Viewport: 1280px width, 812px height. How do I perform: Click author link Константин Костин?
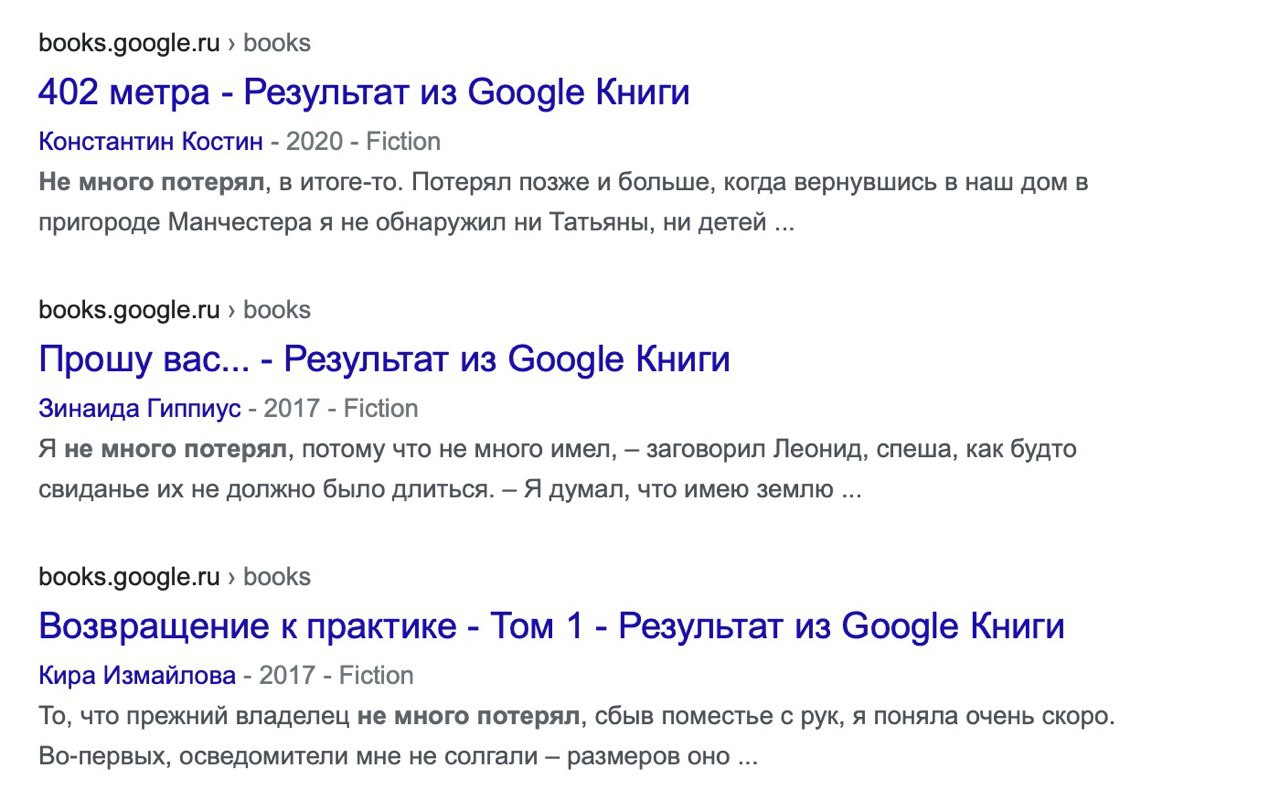click(150, 142)
